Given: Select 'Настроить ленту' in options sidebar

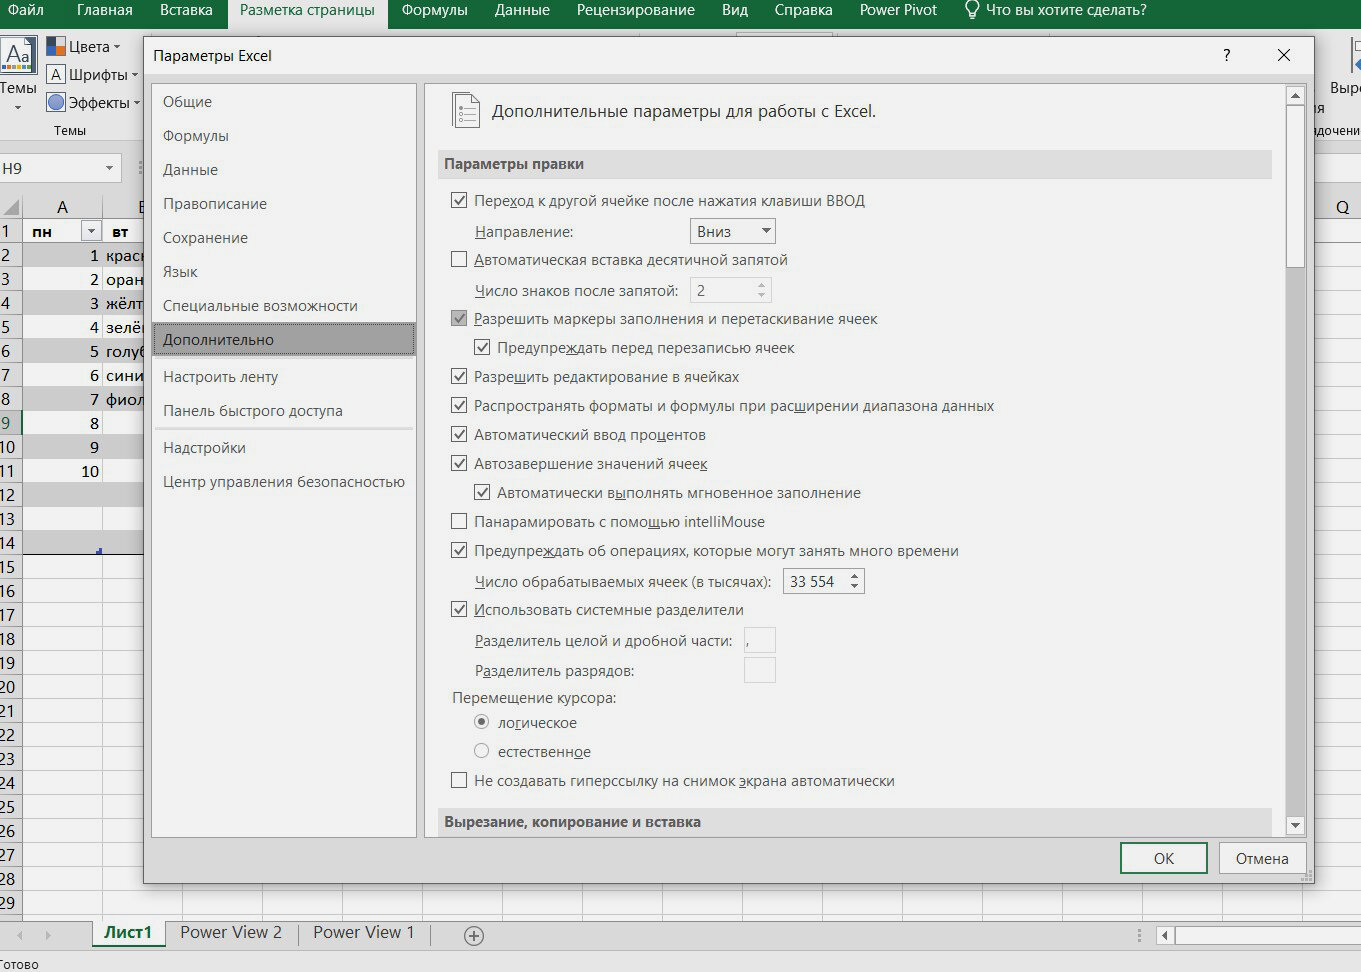Looking at the screenshot, I should pyautogui.click(x=284, y=377).
